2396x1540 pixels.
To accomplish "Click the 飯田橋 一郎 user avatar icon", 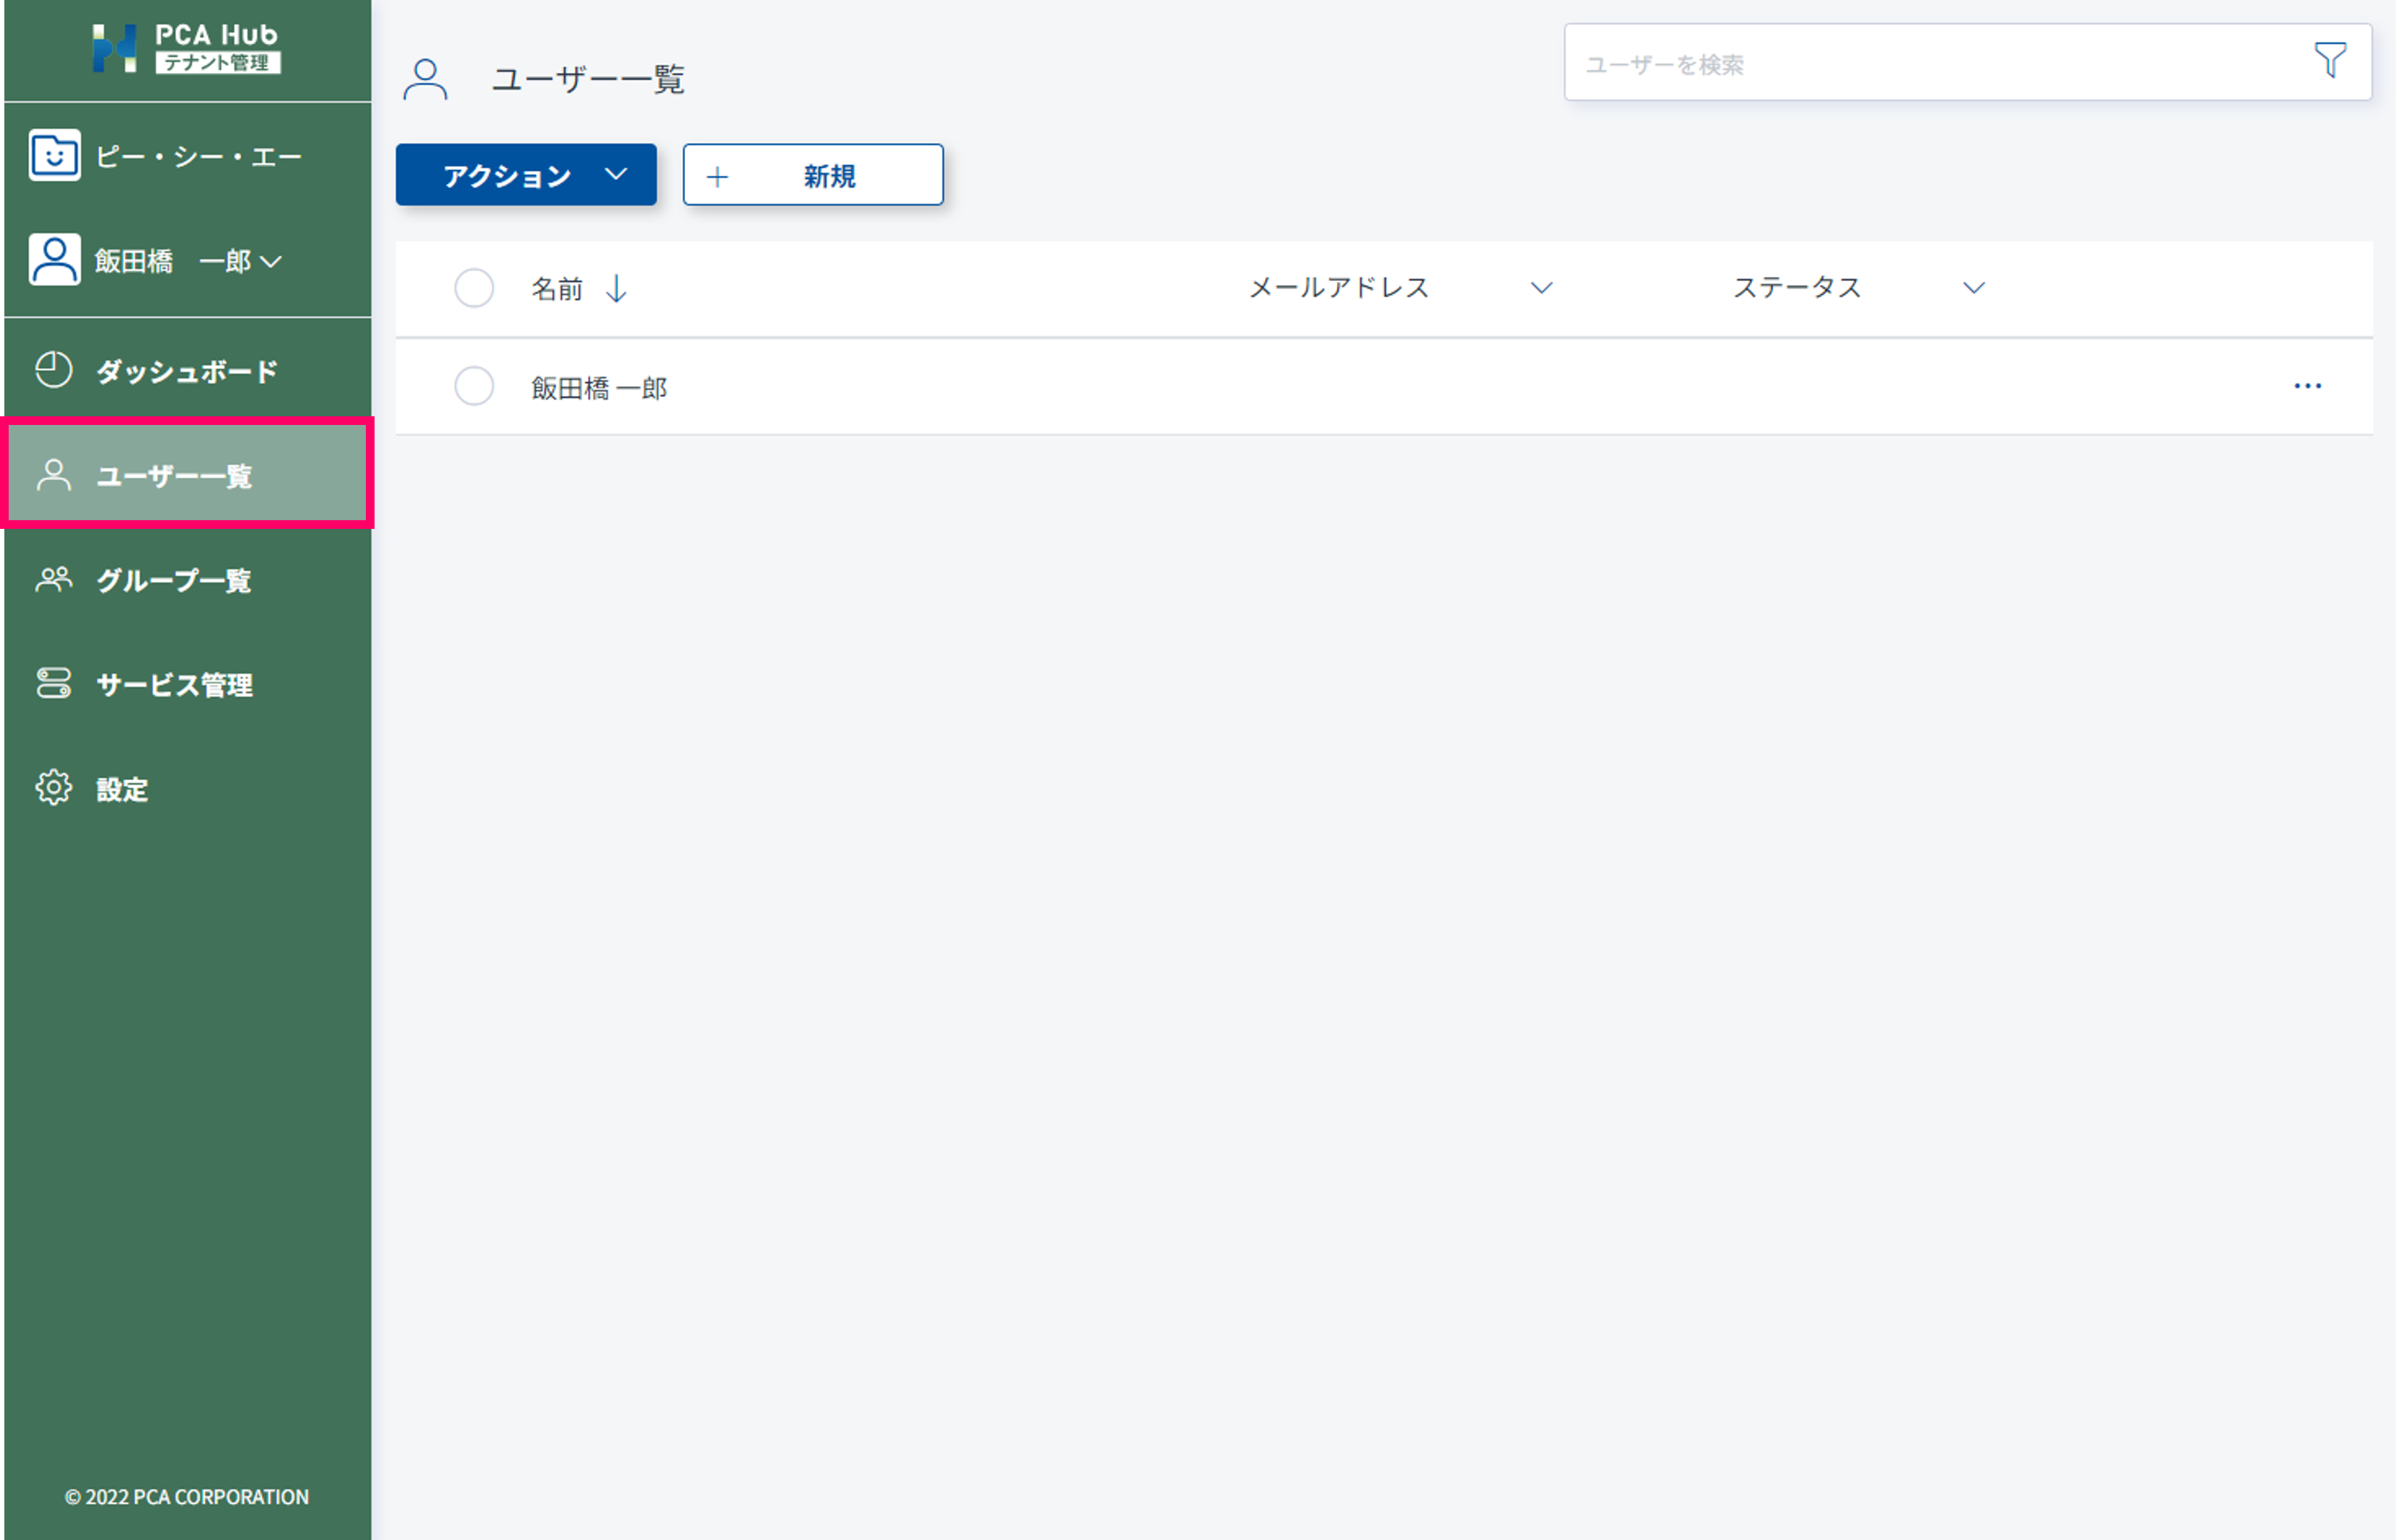I will coord(54,260).
